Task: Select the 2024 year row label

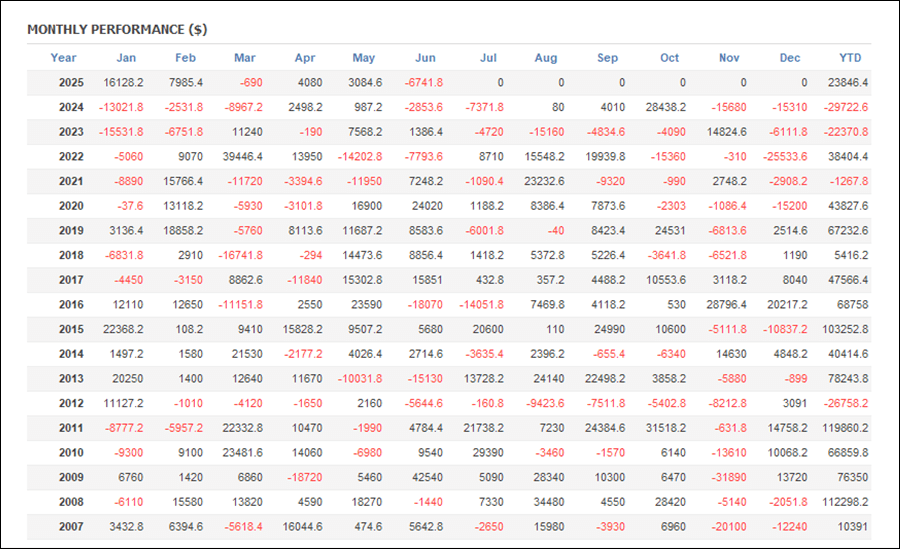Action: pos(71,107)
